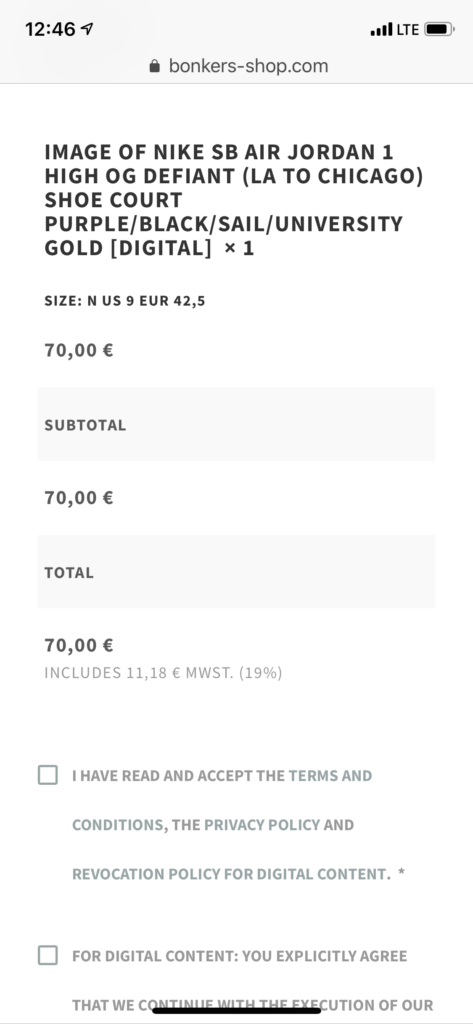Tap the LTE network indicator
473x1024 pixels.
[408, 29]
